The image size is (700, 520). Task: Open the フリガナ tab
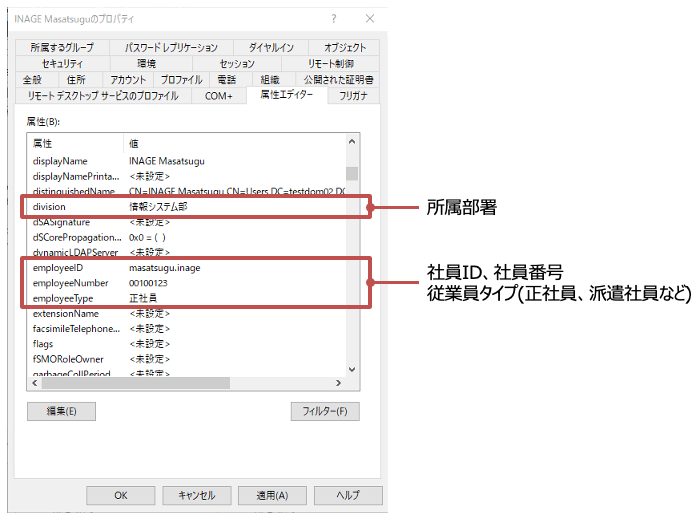pos(353,96)
